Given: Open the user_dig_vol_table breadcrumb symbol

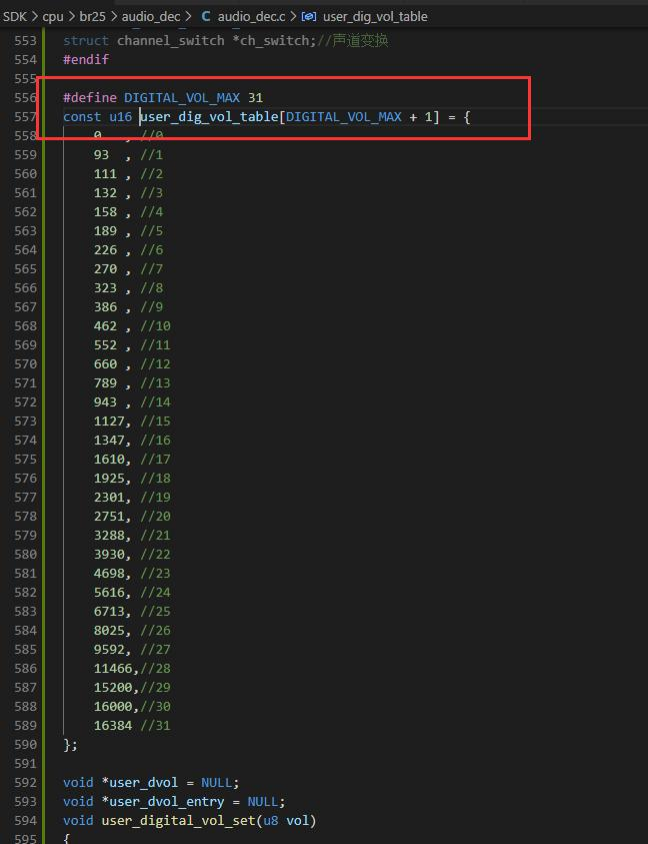Looking at the screenshot, I should [375, 17].
